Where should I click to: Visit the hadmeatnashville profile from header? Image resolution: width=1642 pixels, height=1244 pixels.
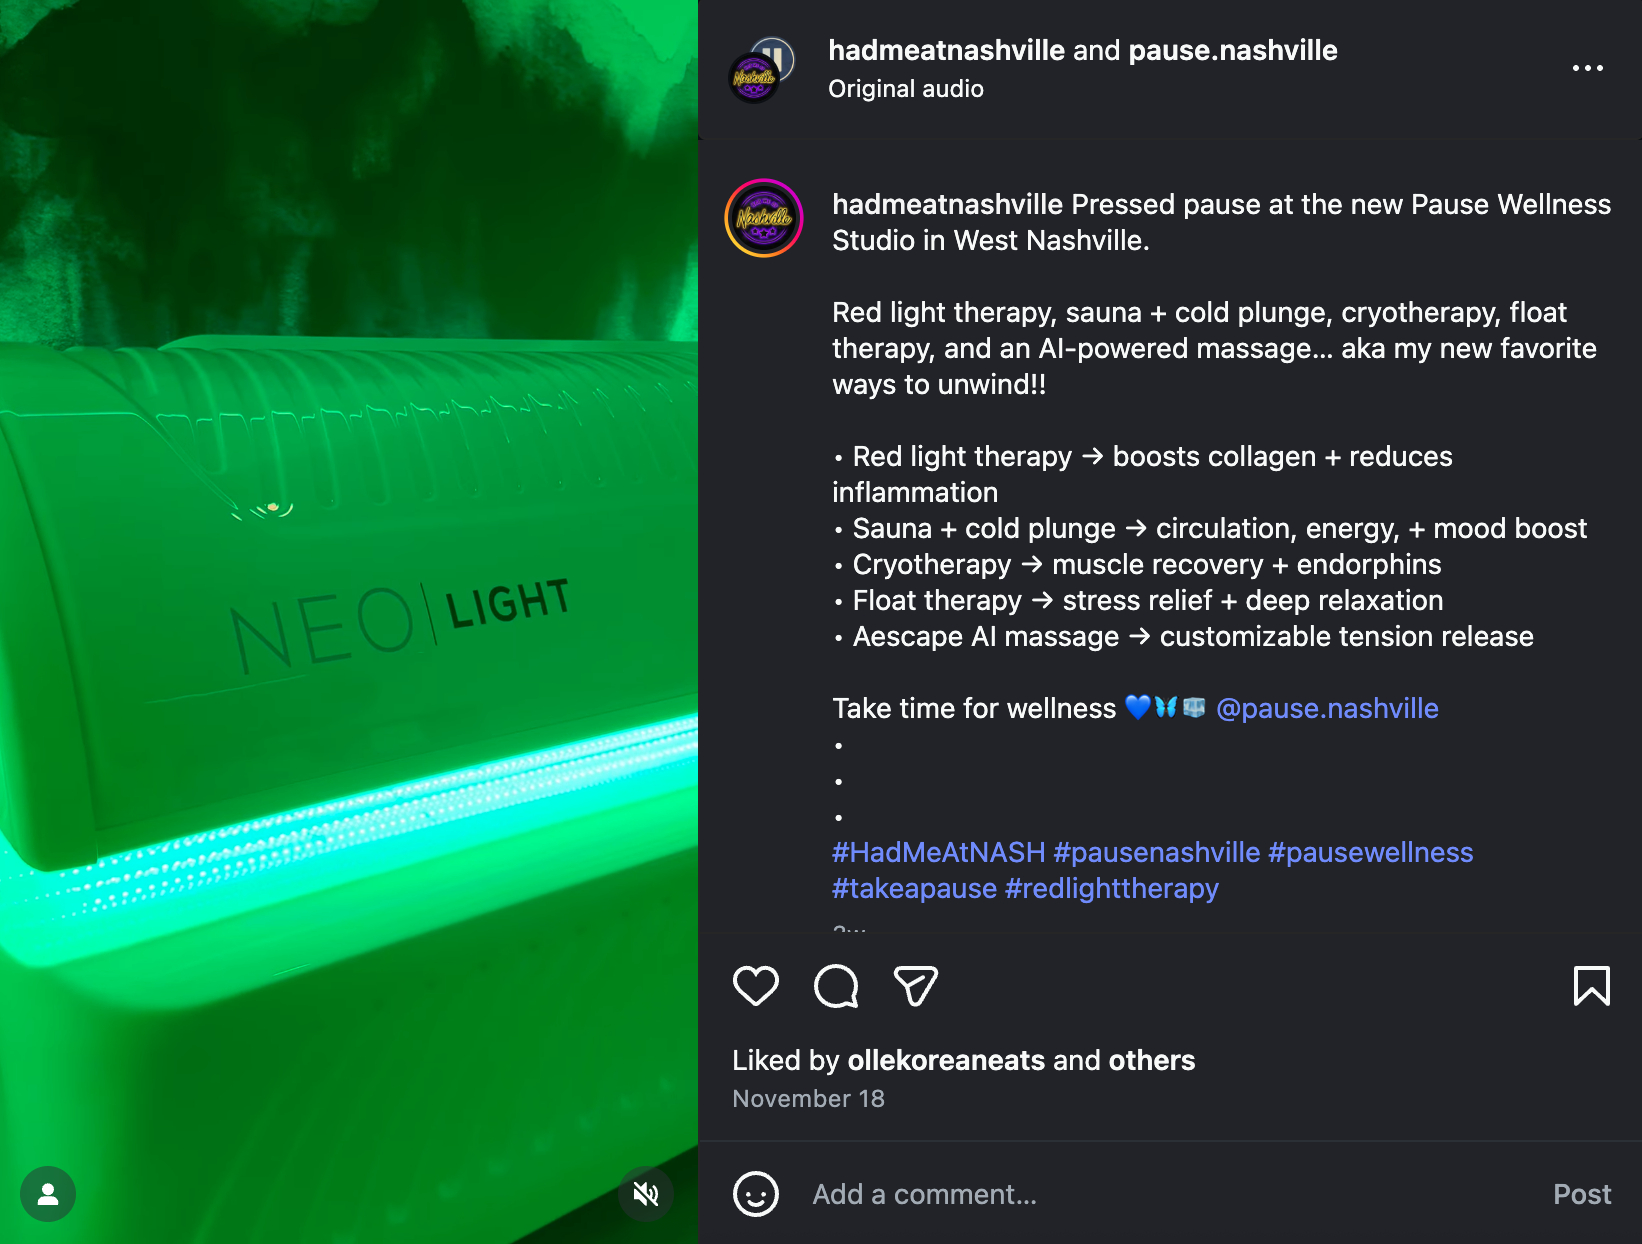(946, 50)
